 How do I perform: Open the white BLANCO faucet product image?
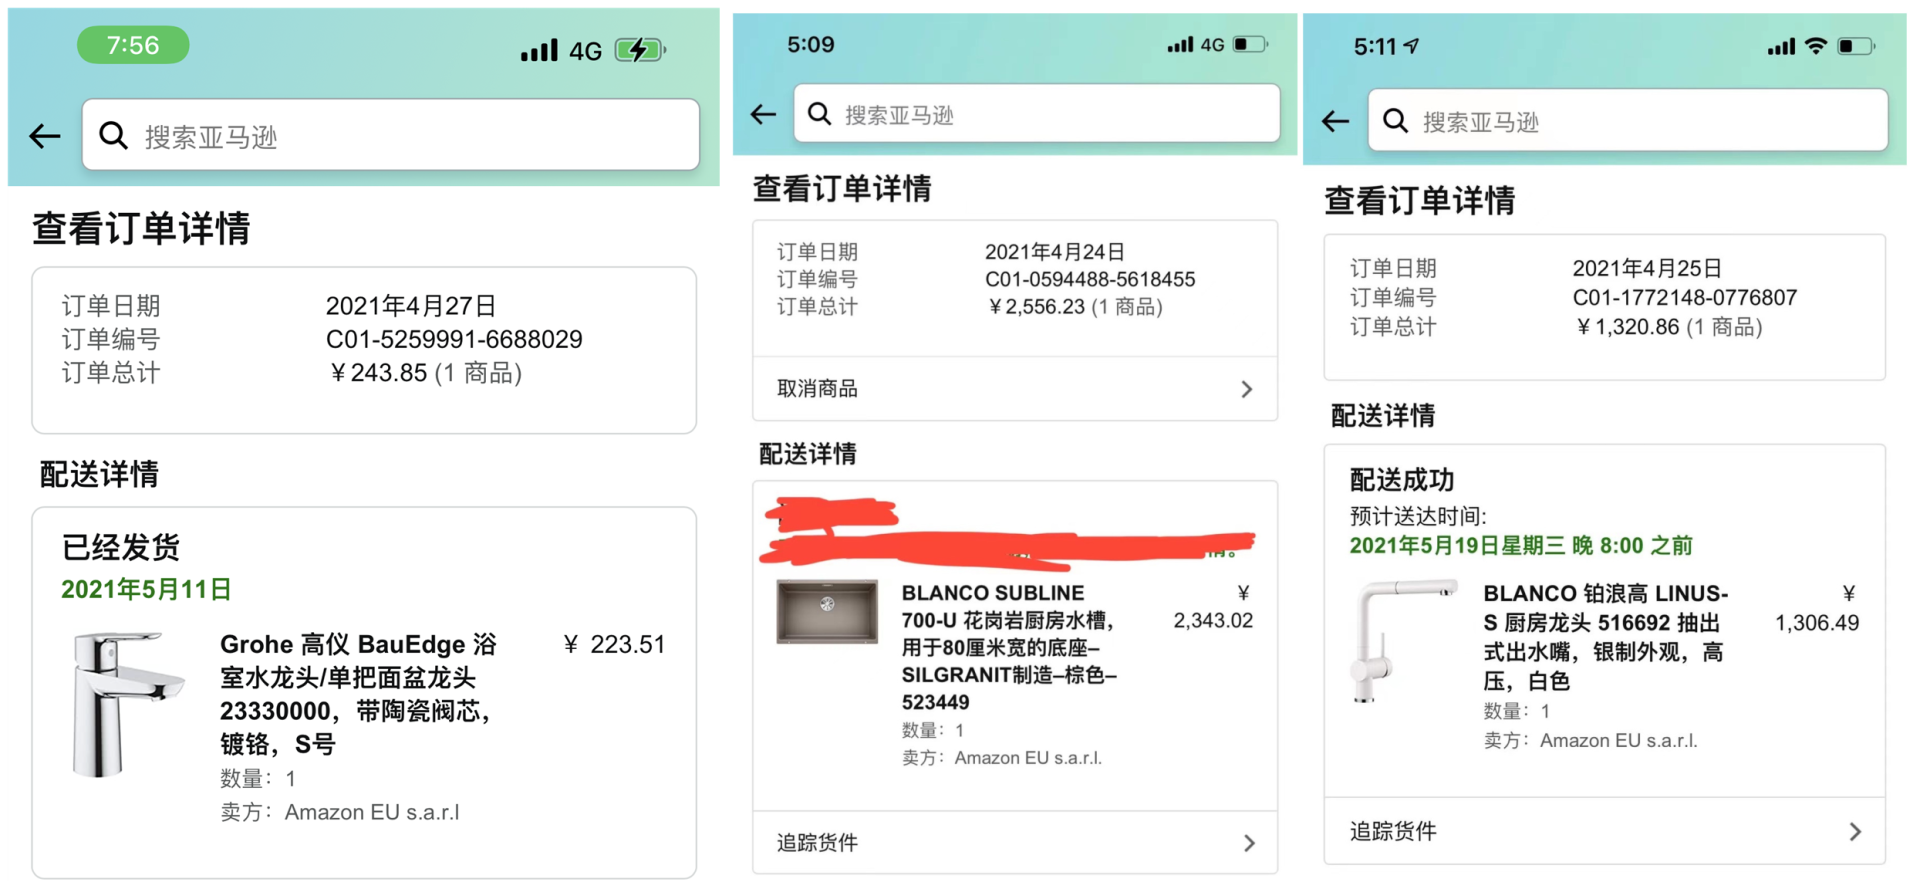[1404, 641]
